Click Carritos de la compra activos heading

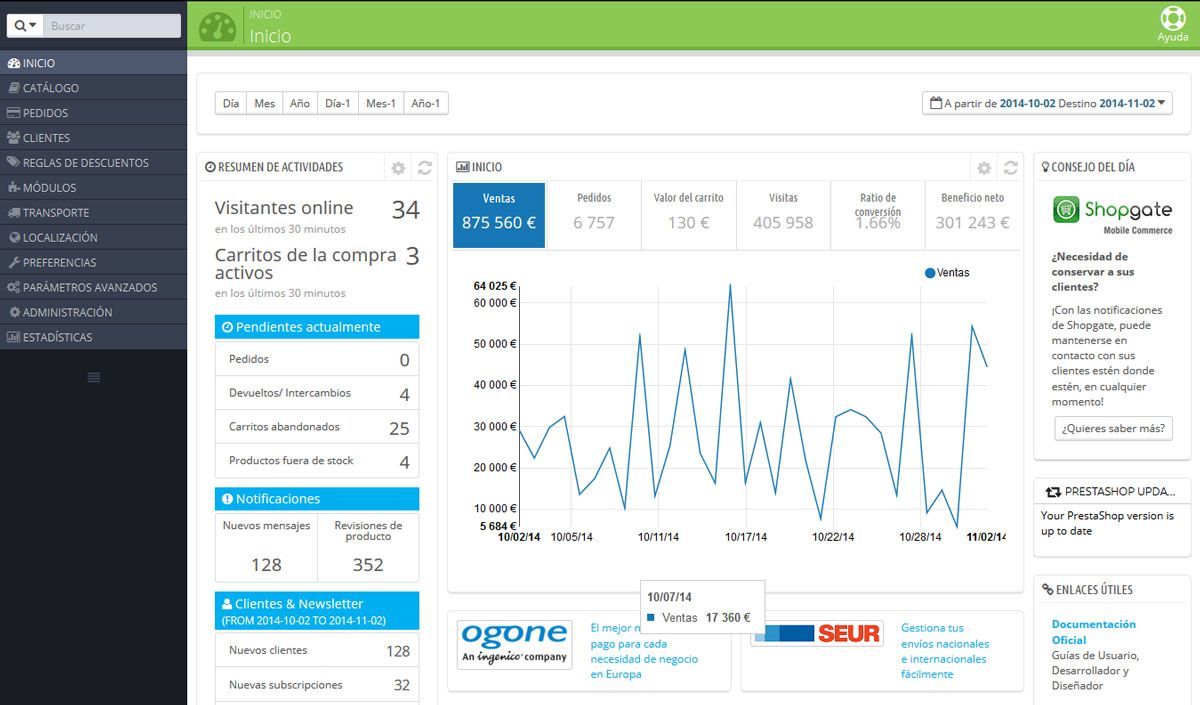click(306, 264)
